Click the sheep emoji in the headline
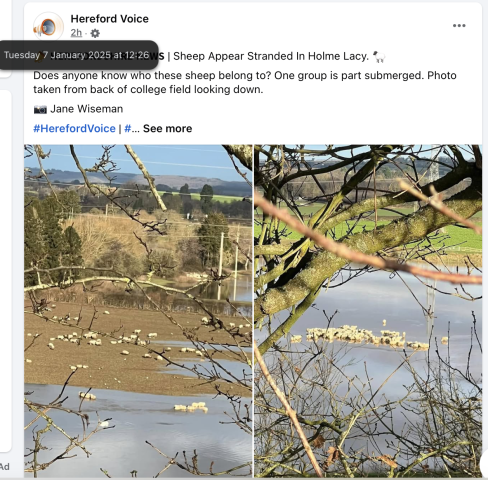 [379, 56]
